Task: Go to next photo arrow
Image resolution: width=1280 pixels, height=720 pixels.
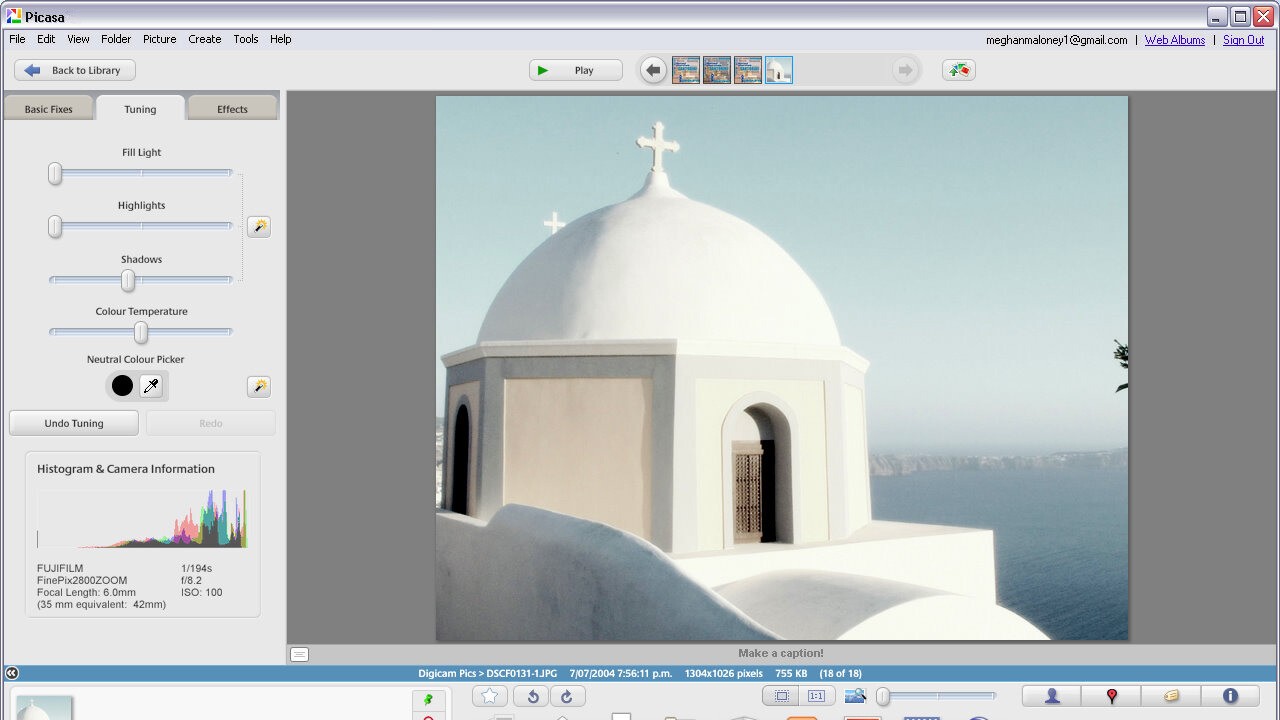Action: [x=905, y=70]
